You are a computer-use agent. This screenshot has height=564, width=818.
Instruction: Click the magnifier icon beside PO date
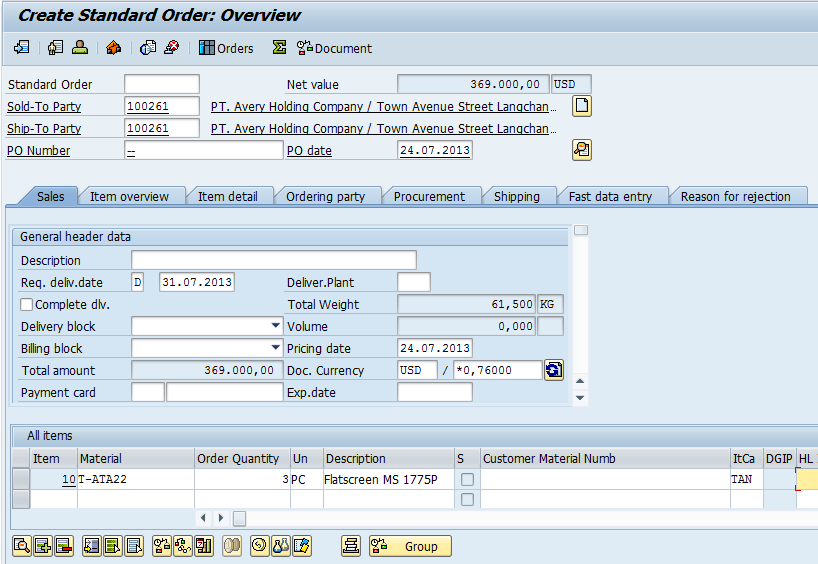pos(582,150)
